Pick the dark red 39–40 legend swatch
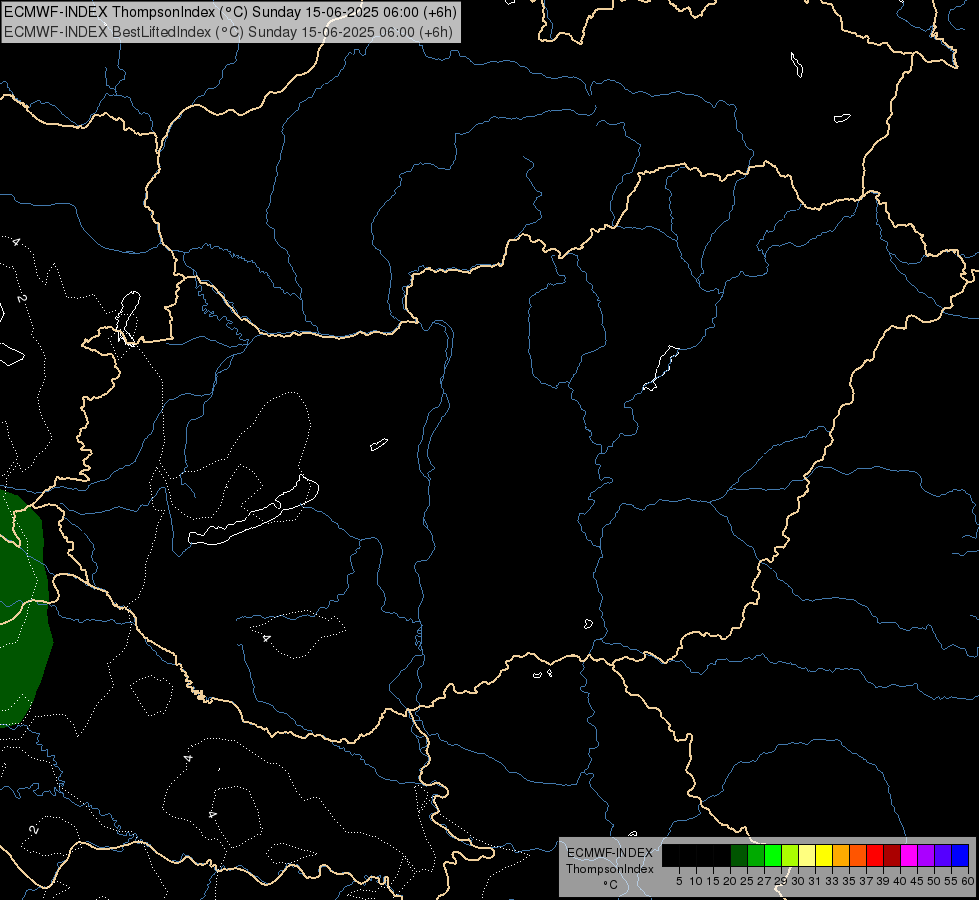Image resolution: width=979 pixels, height=900 pixels. coord(892,855)
